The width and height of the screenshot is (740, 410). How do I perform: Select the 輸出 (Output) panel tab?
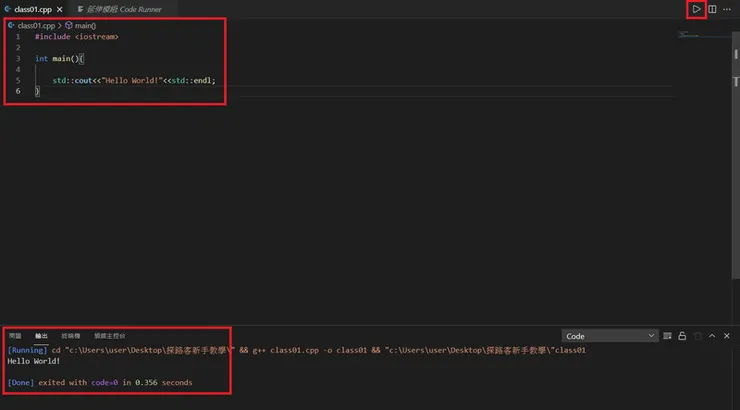coord(42,336)
